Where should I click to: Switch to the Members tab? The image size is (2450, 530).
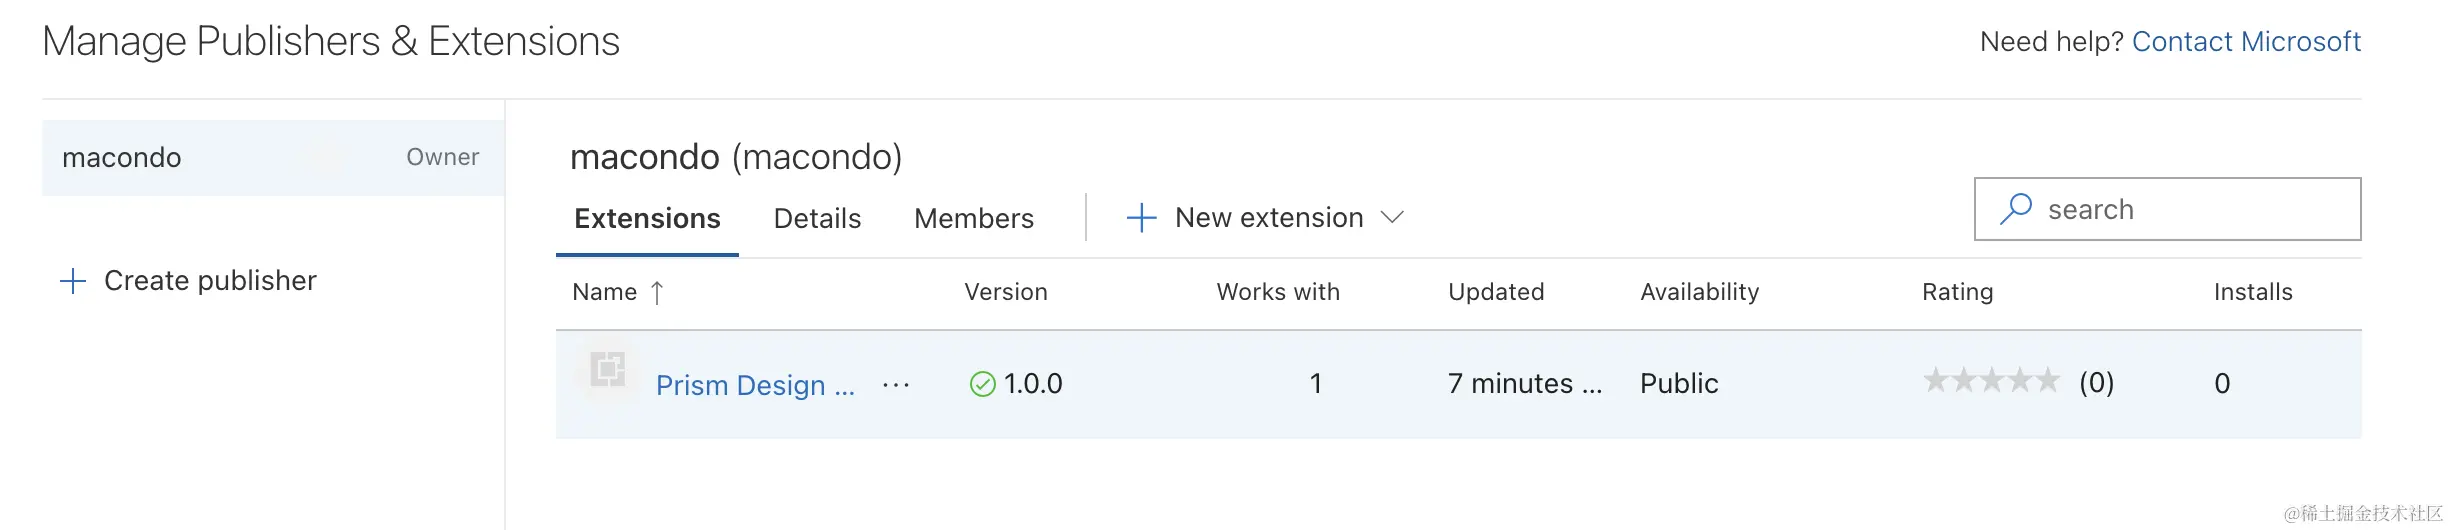pyautogui.click(x=974, y=219)
